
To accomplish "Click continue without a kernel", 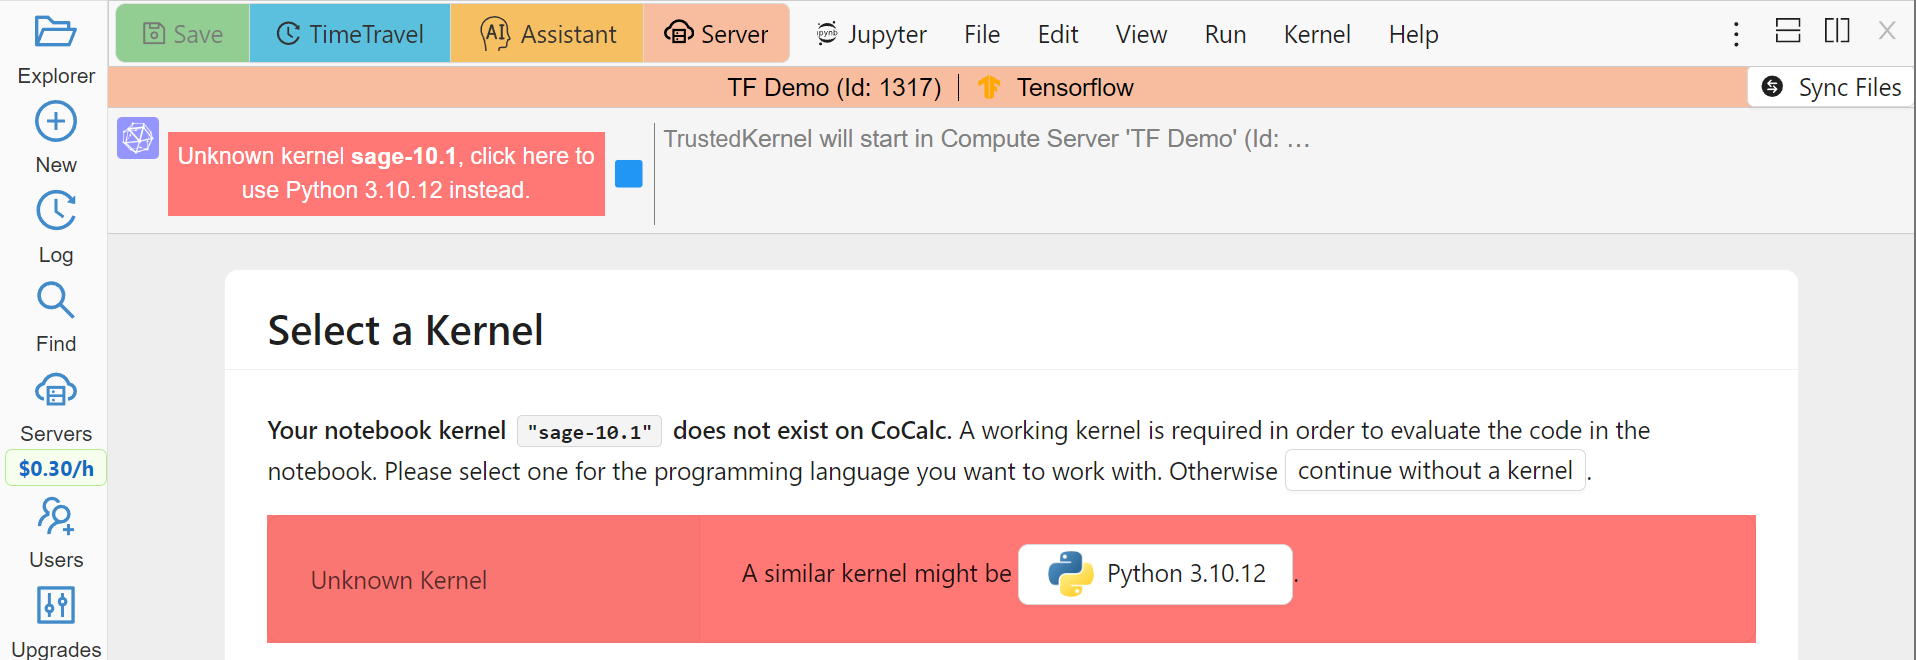I will (1434, 471).
